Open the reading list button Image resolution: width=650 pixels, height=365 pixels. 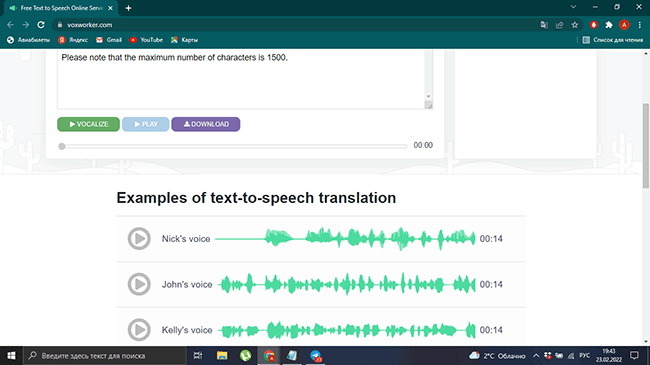pos(613,40)
